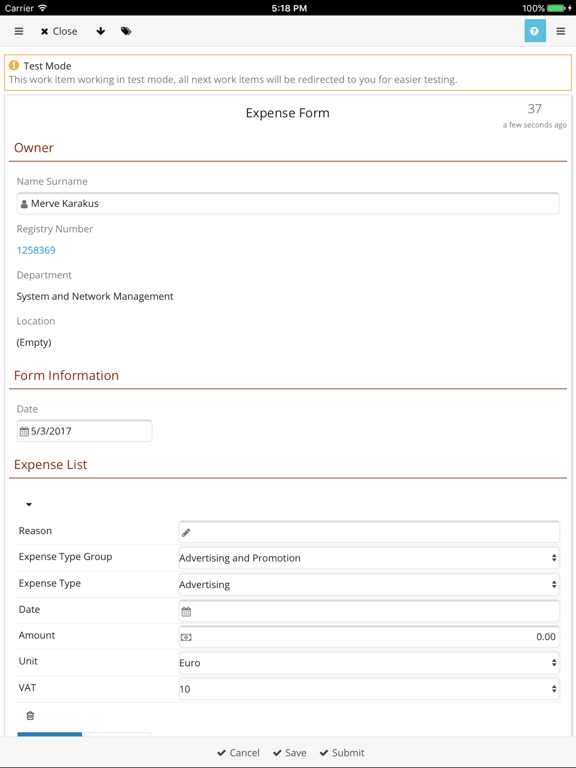Open the blue help button
The image size is (576, 768).
[535, 31]
